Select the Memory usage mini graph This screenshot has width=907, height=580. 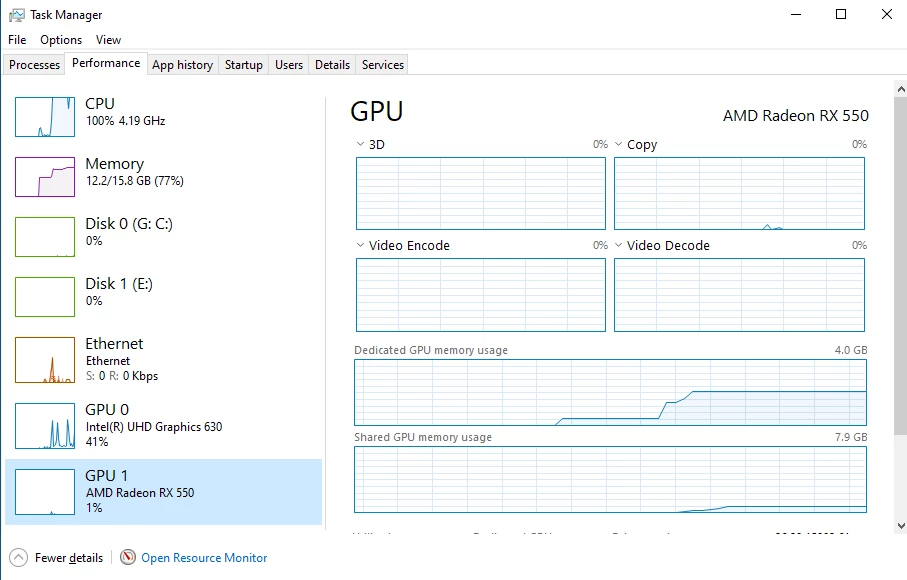(45, 177)
